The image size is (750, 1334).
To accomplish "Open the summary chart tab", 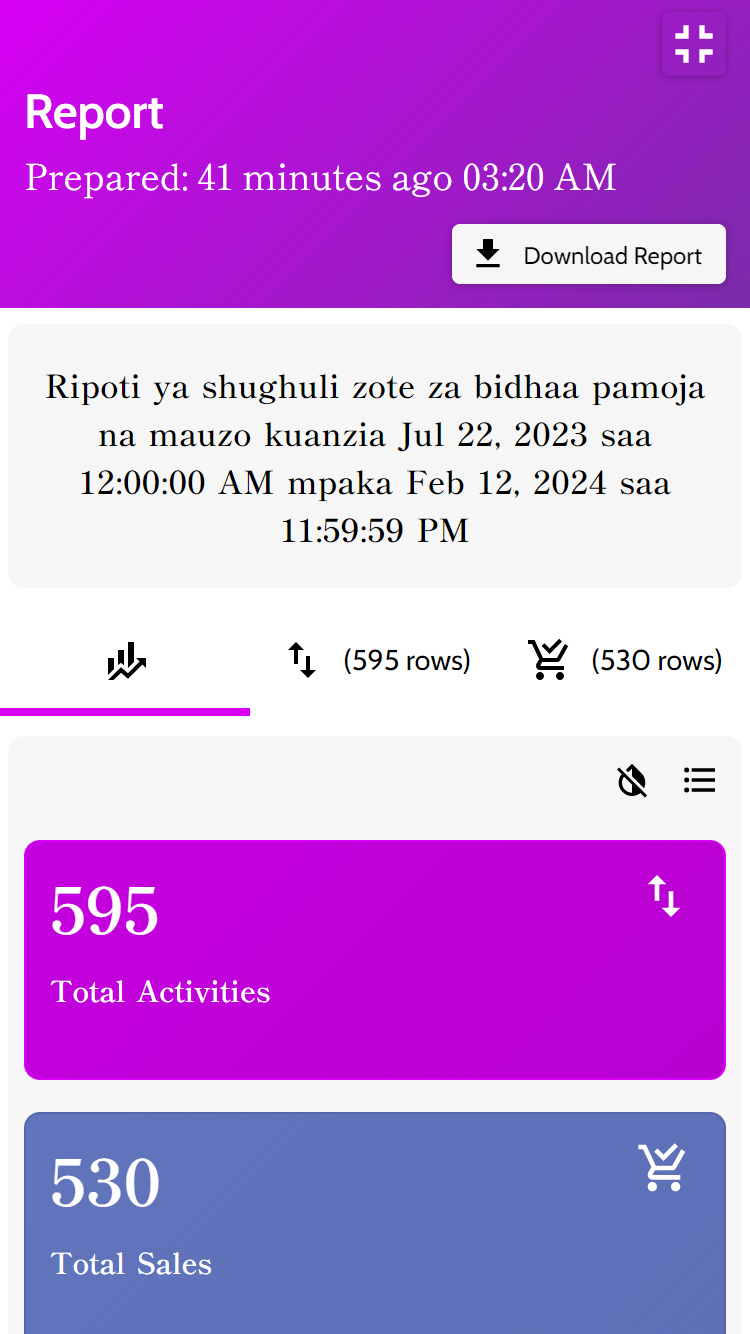I will coord(126,661).
